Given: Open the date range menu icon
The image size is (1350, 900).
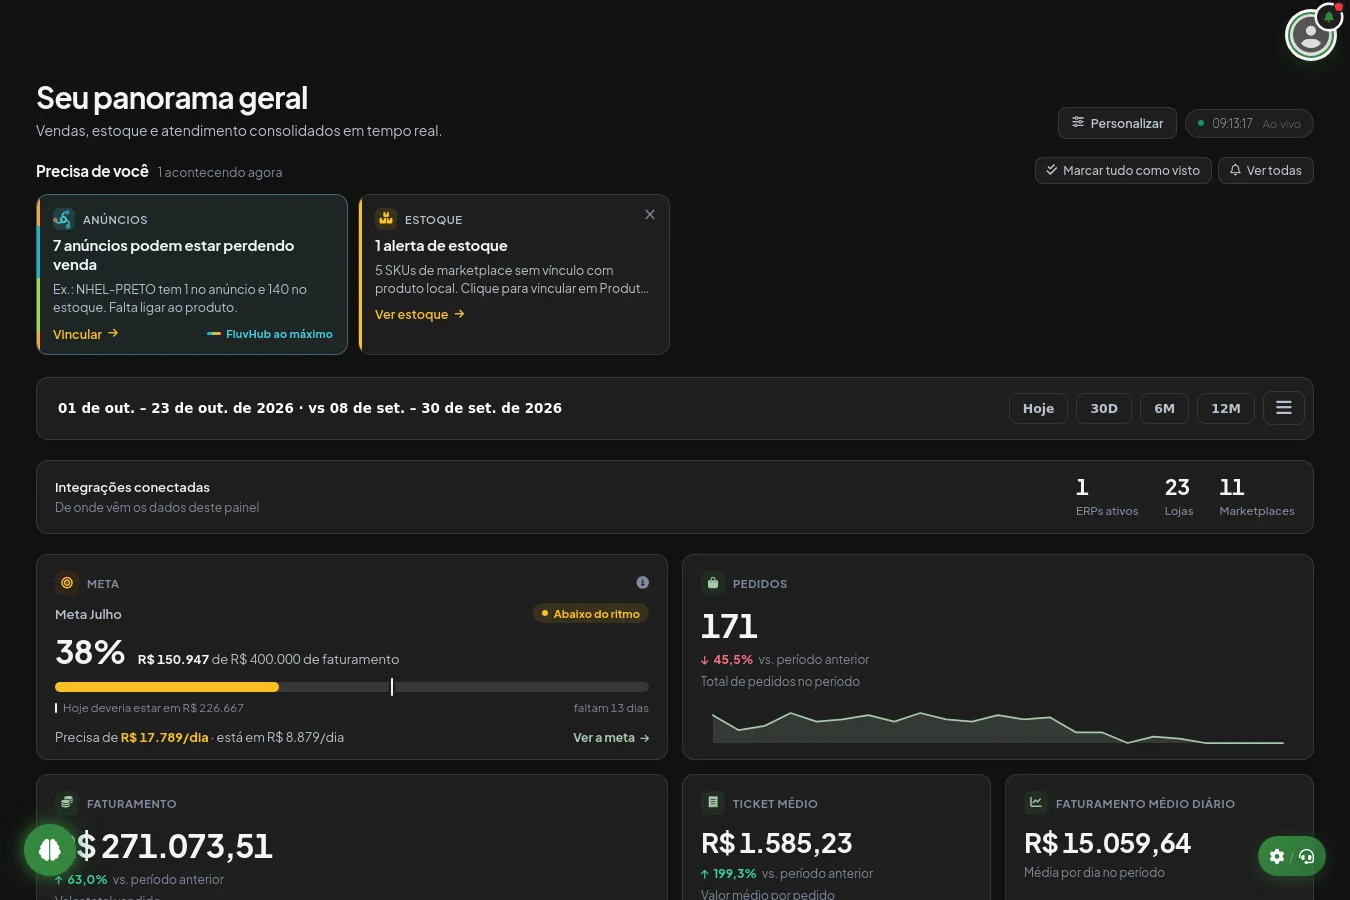Looking at the screenshot, I should pos(1284,408).
